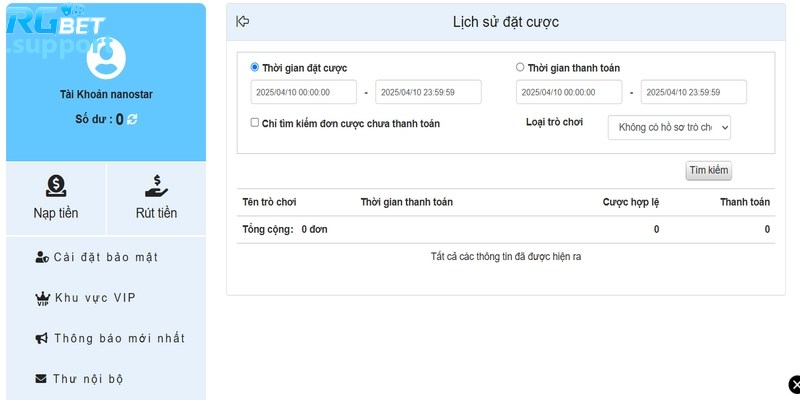Click the Cài đặt bảo mật shield icon
Screen dimensions: 800x400
pyautogui.click(x=42, y=257)
